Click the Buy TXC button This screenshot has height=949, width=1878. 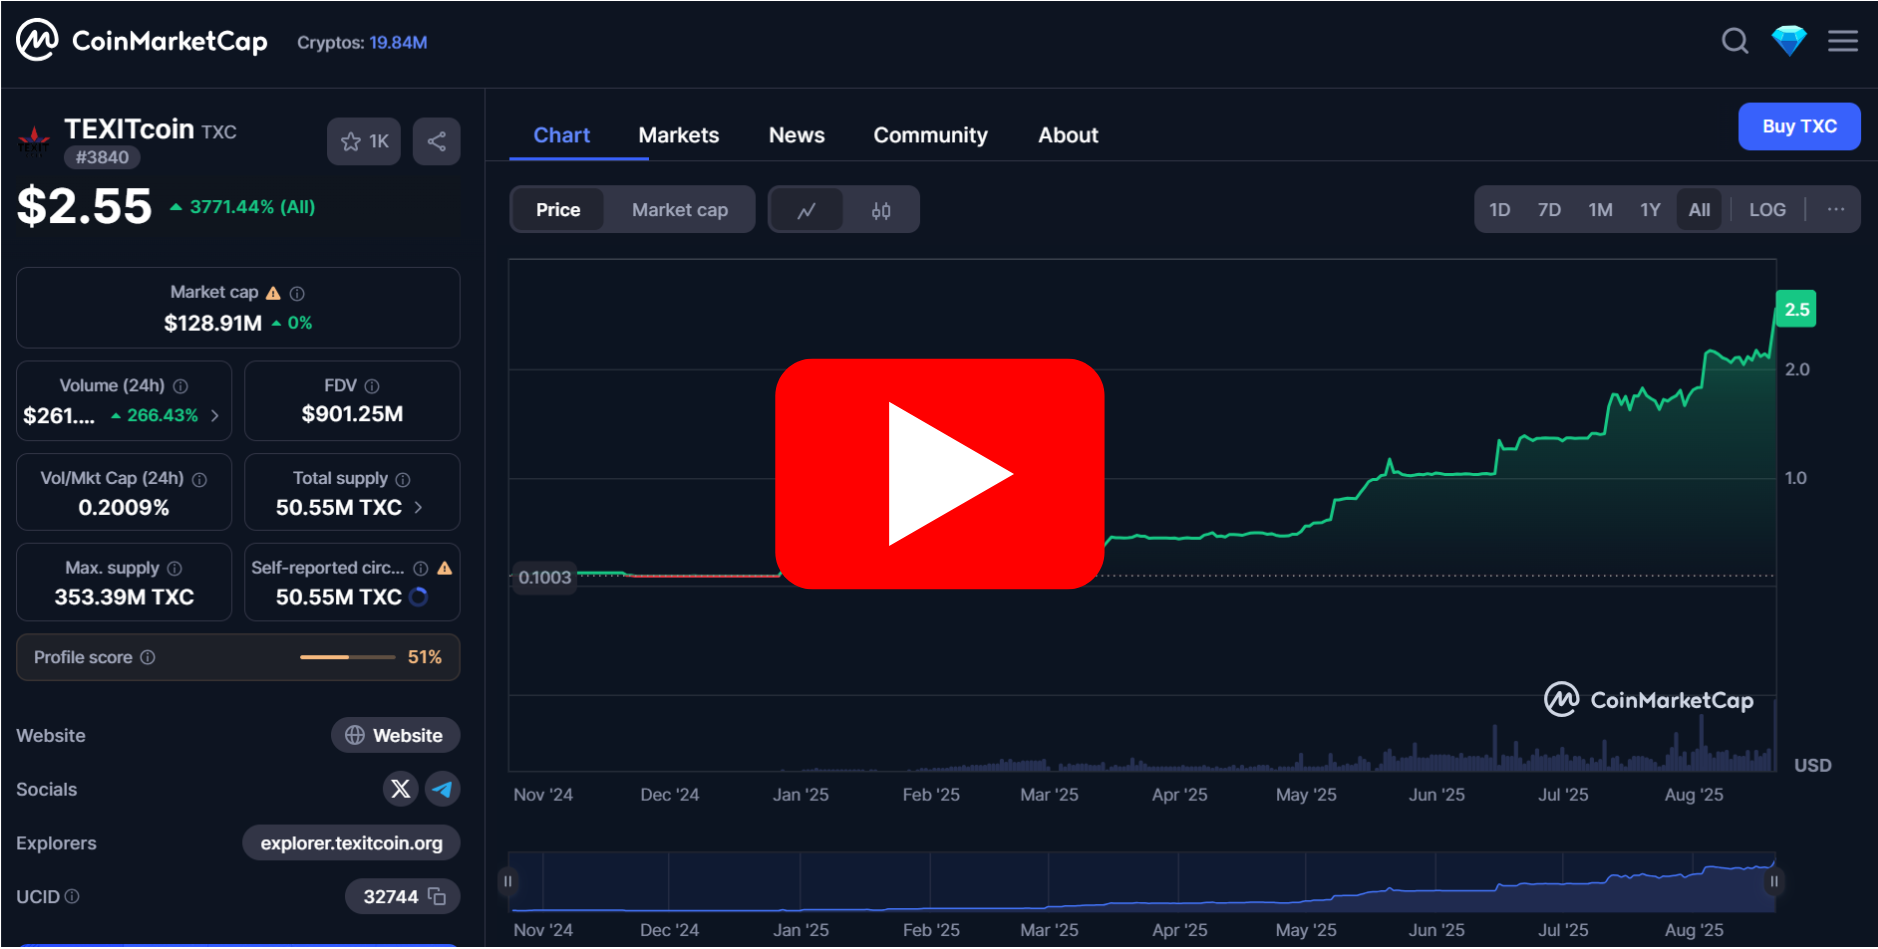tap(1799, 126)
